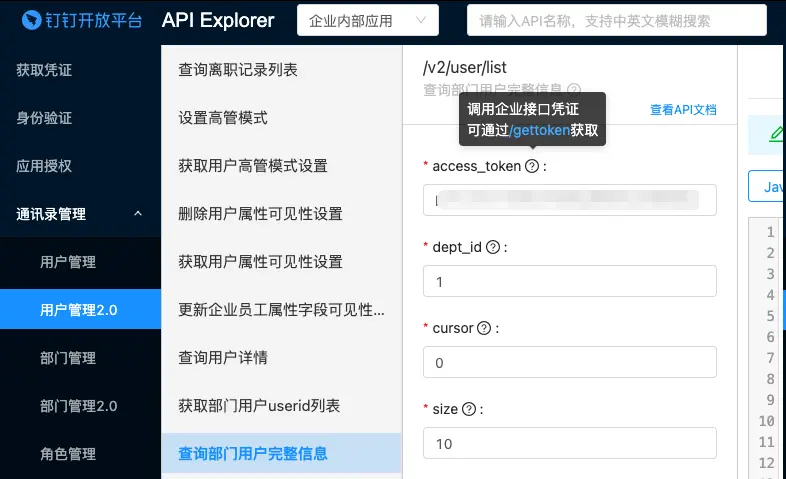Open the 查看API文档 link

click(683, 110)
